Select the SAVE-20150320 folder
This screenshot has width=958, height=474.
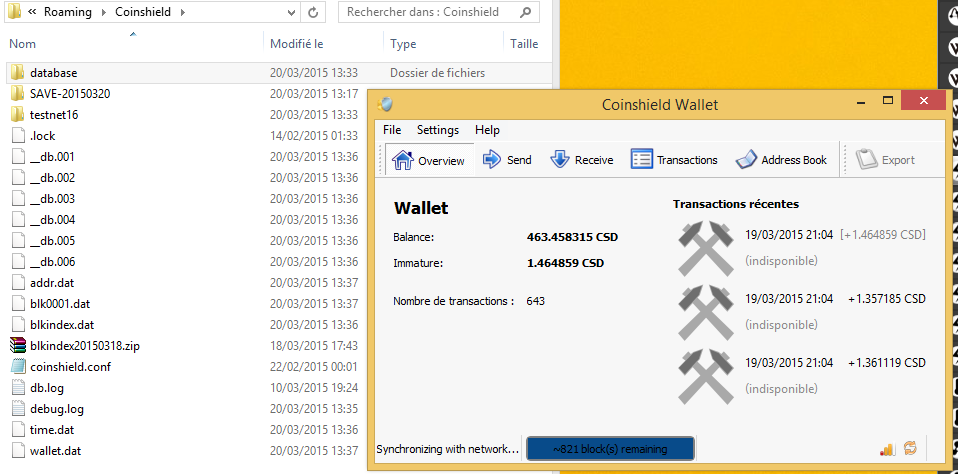tap(70, 93)
